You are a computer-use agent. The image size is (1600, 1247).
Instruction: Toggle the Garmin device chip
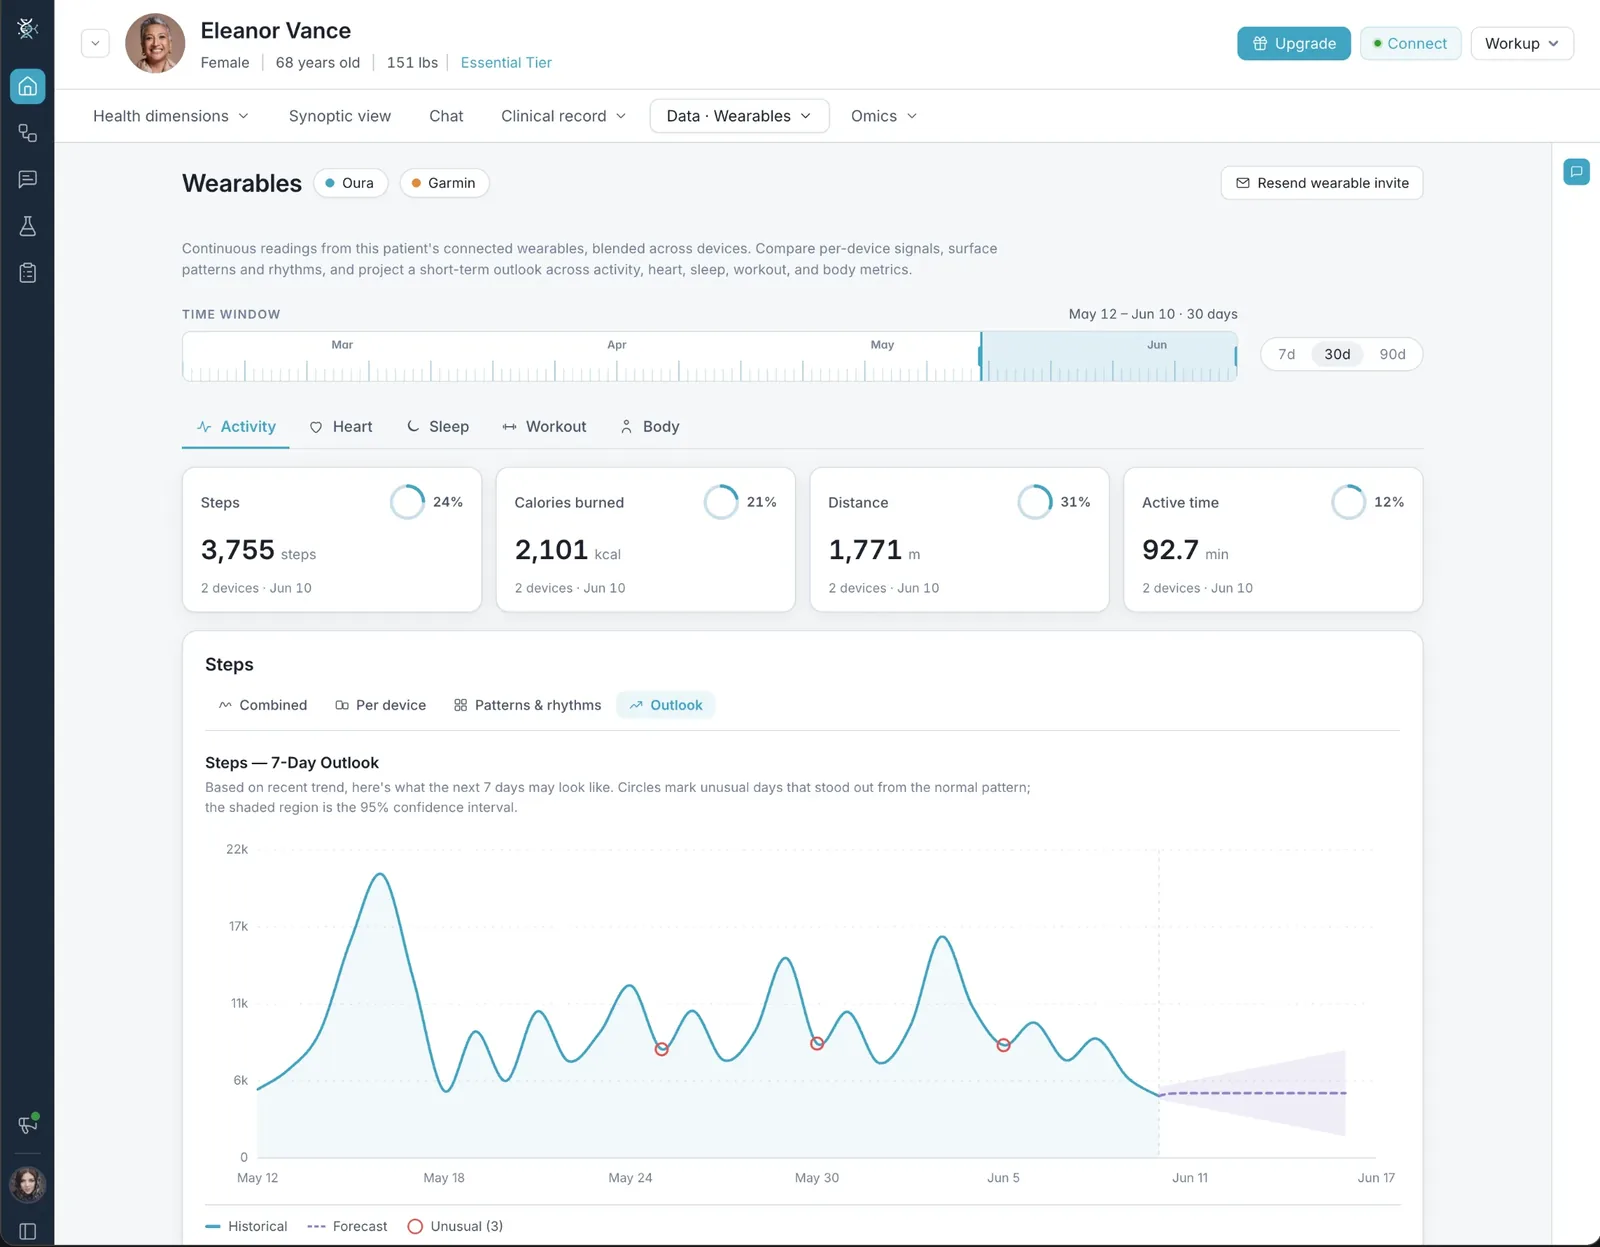click(x=444, y=183)
